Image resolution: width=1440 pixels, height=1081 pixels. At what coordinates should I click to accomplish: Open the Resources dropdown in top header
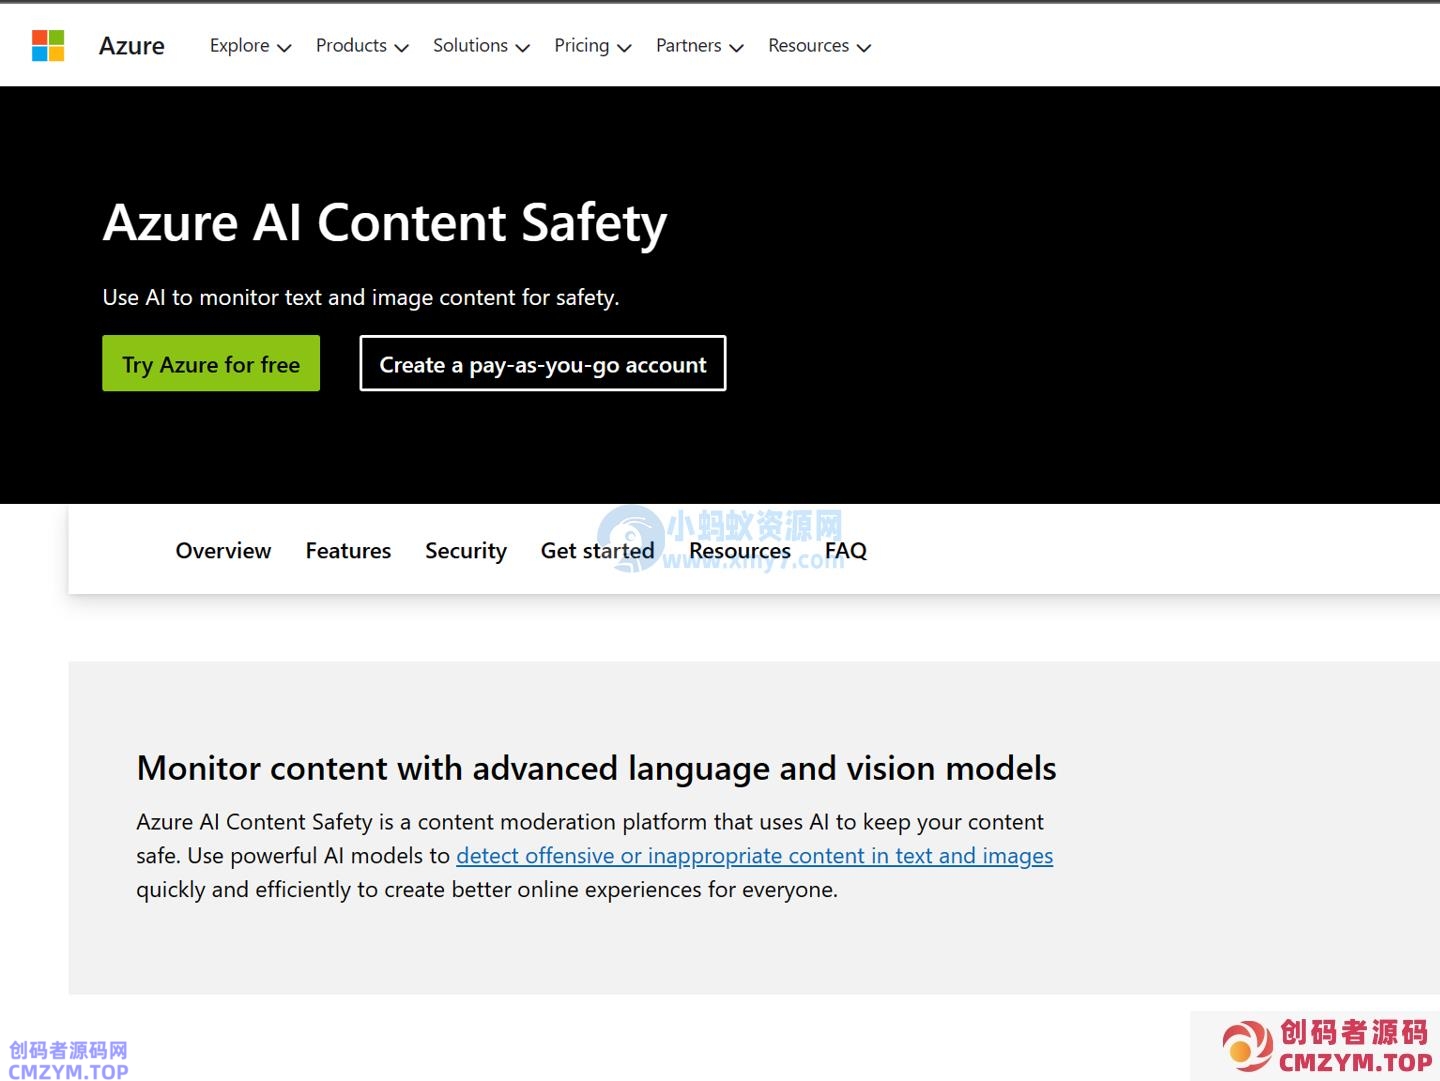819,46
